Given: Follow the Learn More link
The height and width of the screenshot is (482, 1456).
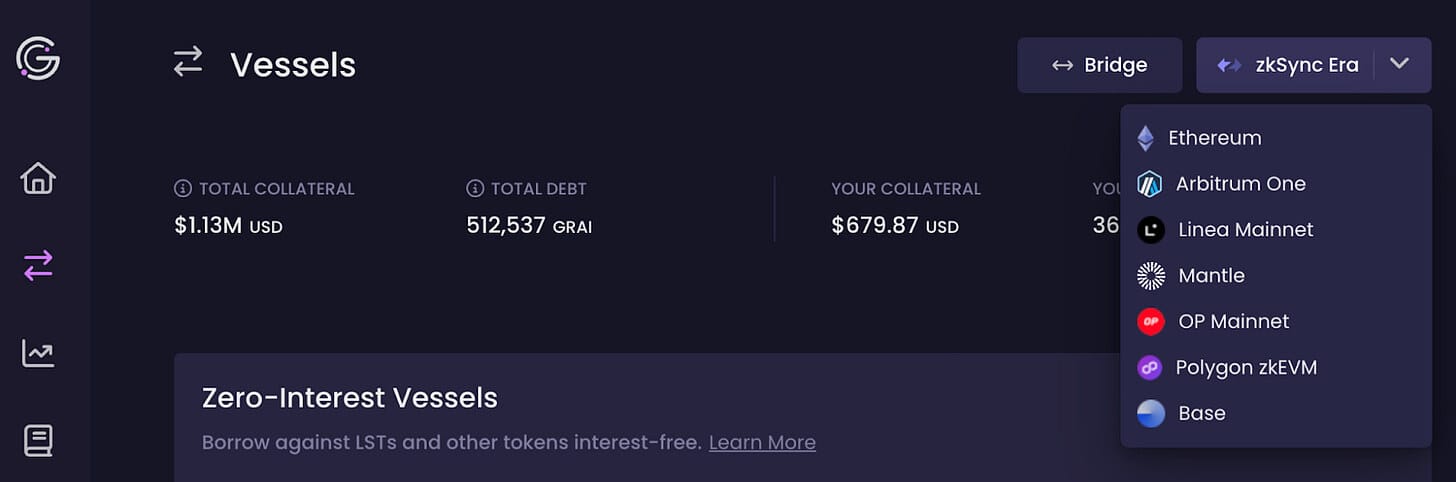Looking at the screenshot, I should (x=762, y=442).
